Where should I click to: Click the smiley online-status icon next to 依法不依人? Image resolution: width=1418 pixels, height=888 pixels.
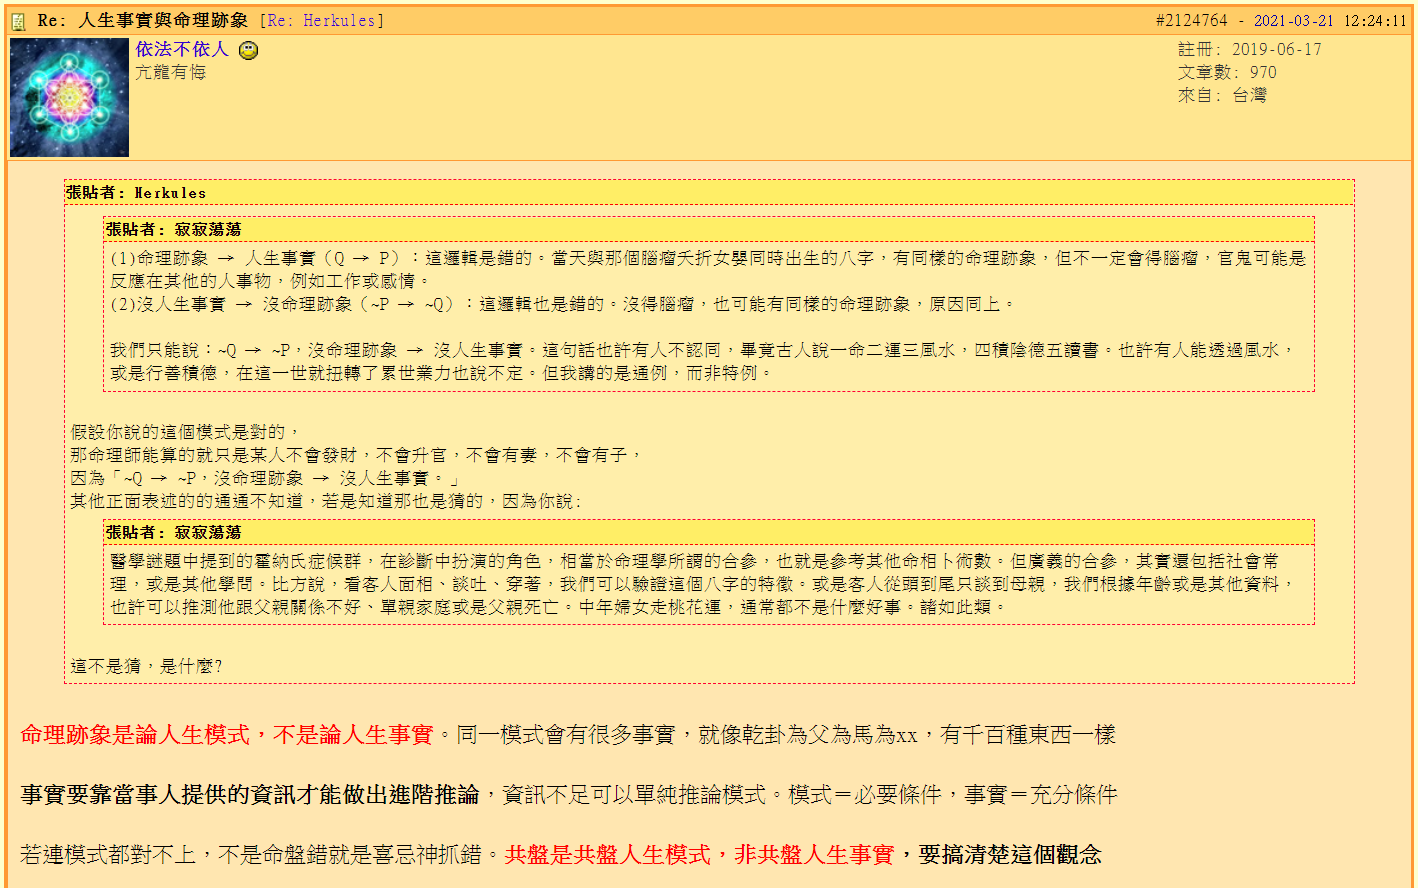248,51
